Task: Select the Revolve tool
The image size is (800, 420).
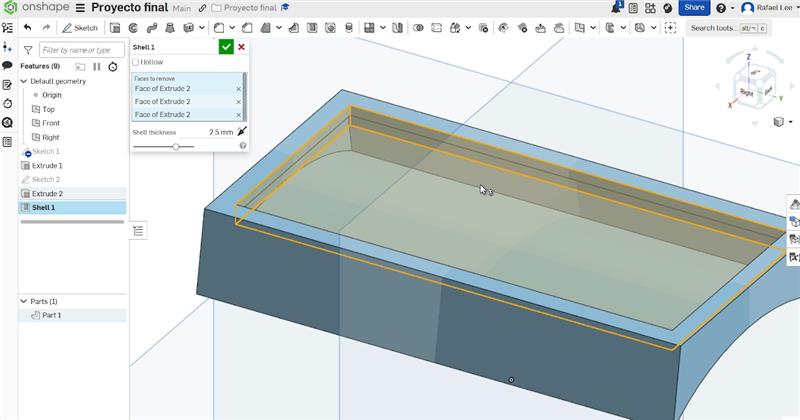Action: (x=133, y=28)
